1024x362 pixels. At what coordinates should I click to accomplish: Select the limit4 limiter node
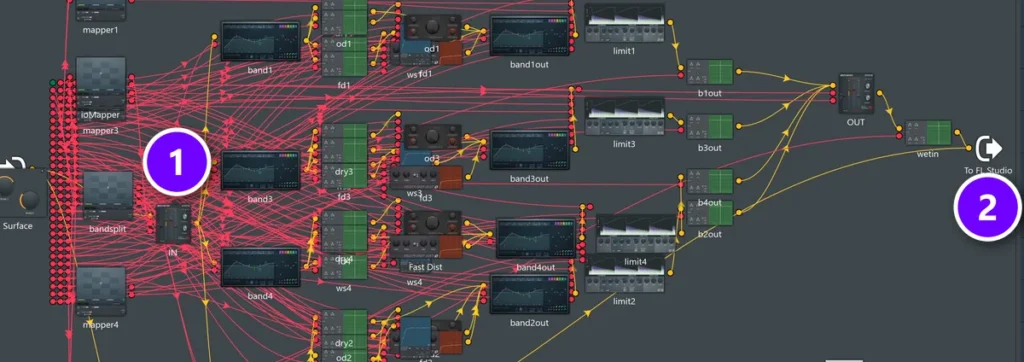[636, 233]
